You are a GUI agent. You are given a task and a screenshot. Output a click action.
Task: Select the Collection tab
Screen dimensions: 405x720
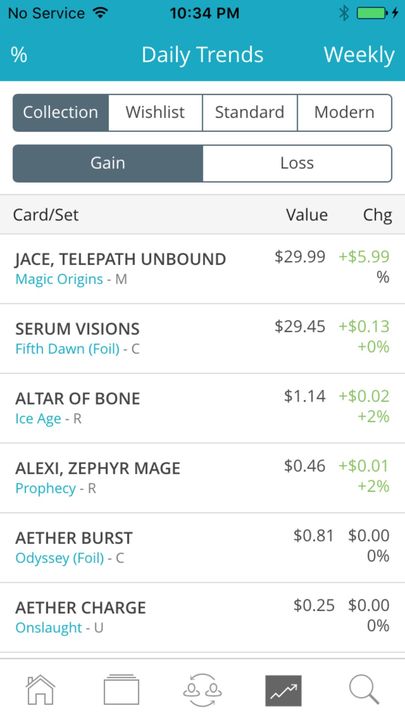[61, 112]
